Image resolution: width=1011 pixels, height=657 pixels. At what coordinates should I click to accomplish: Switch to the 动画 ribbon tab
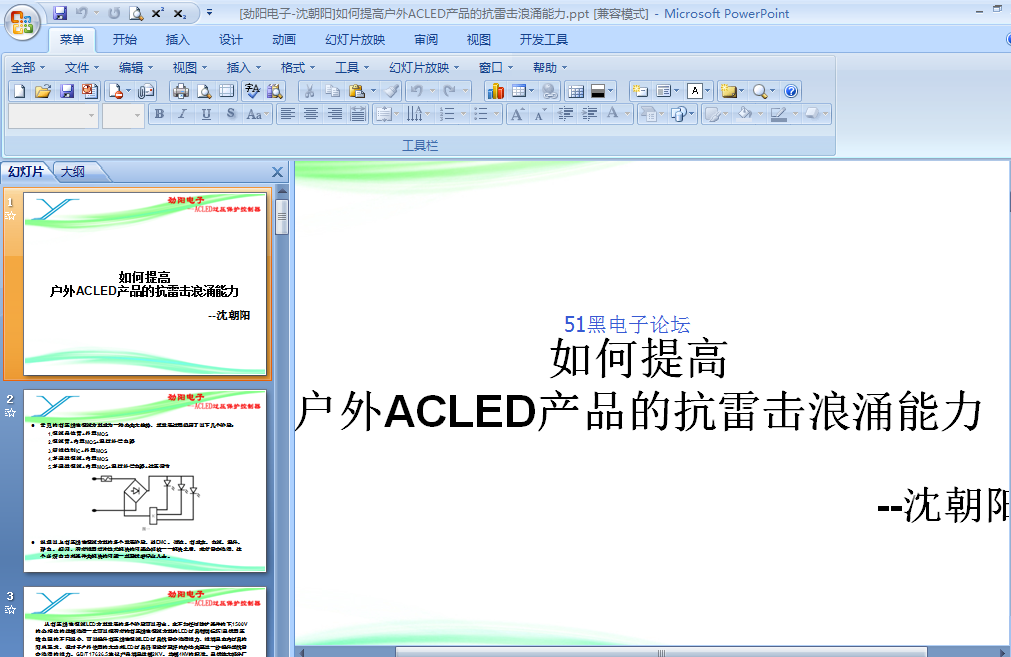(x=284, y=40)
